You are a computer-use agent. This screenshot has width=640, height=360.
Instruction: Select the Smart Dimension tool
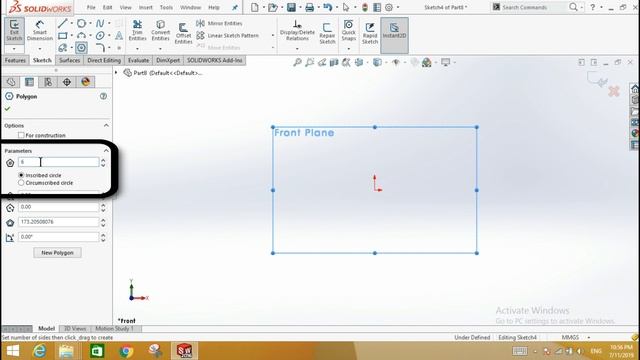[40, 30]
